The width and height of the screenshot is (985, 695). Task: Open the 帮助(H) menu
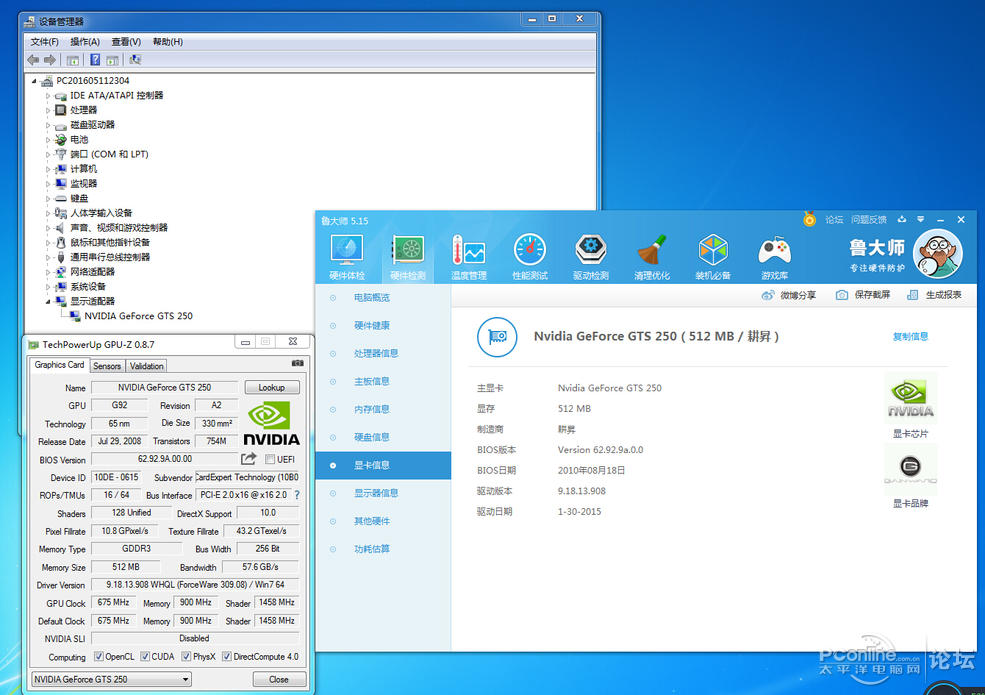(x=168, y=41)
